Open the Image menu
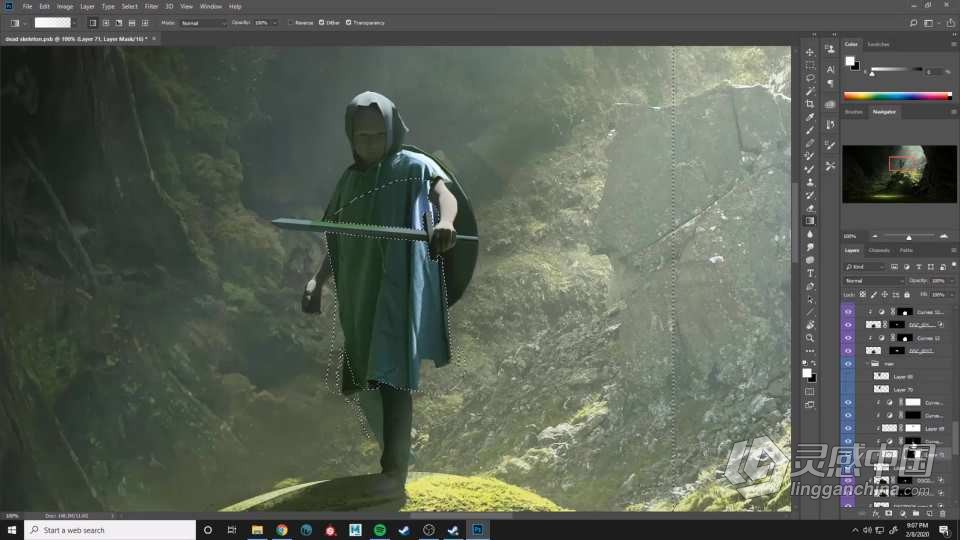Viewport: 960px width, 540px height. 65,6
